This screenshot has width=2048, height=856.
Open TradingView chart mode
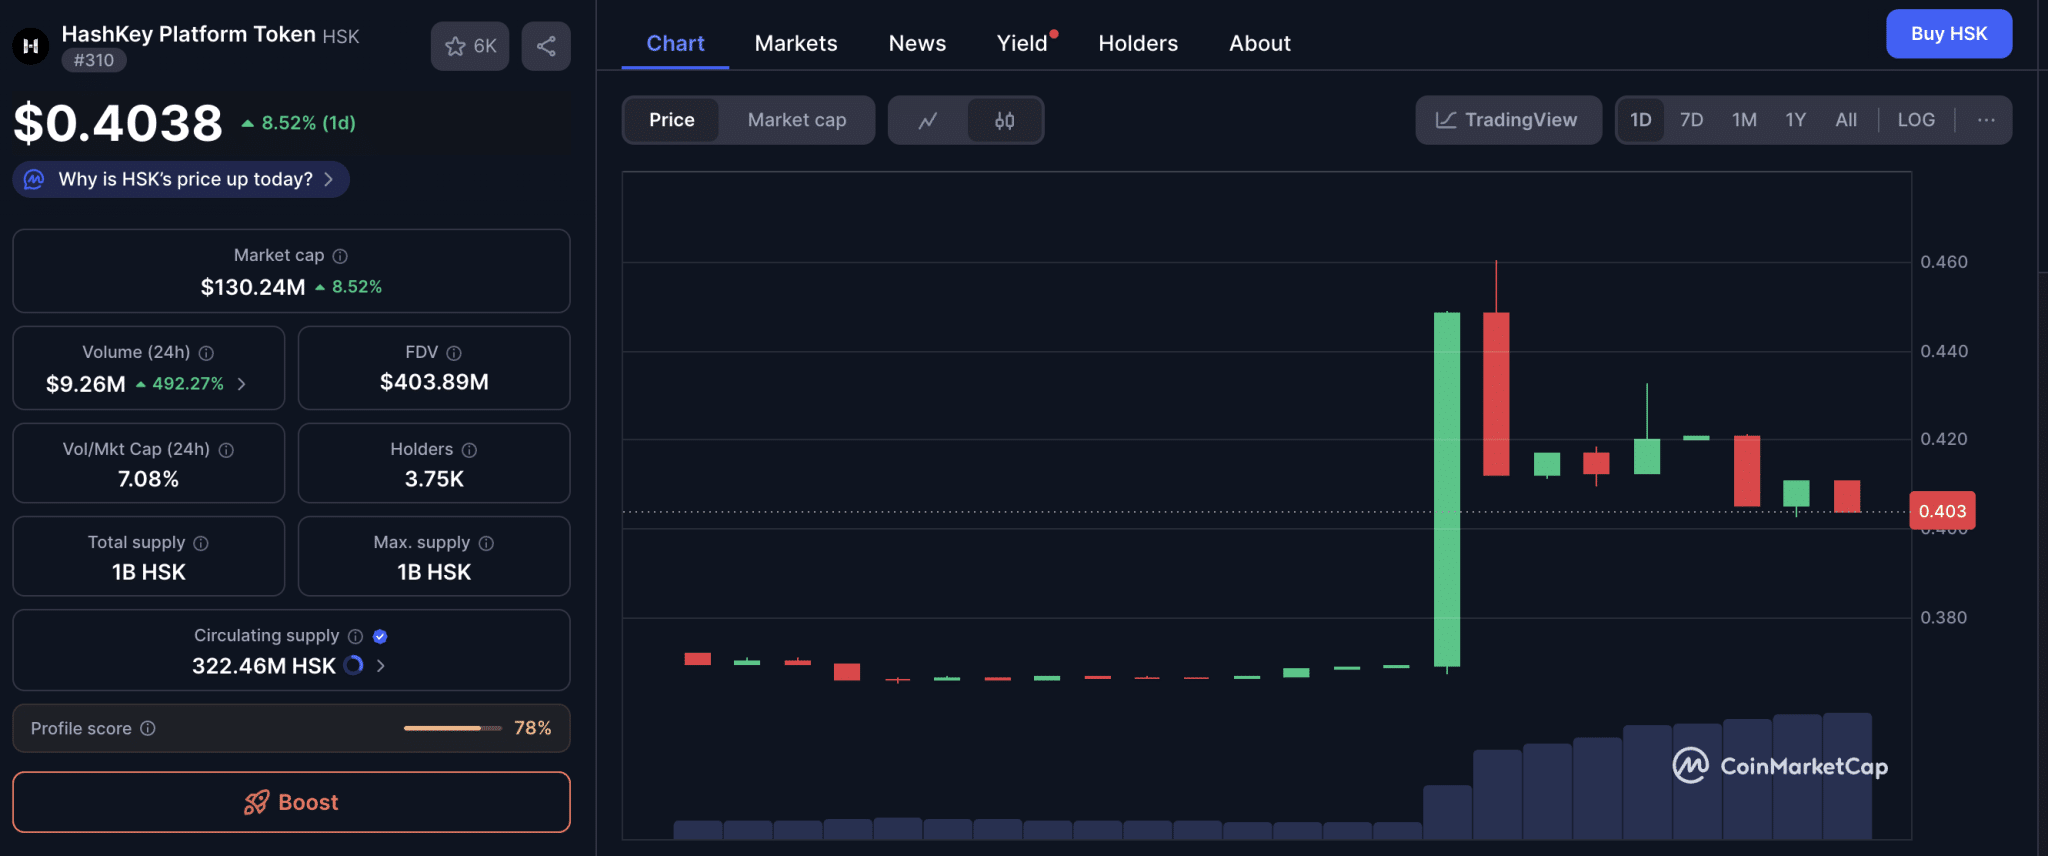[x=1507, y=120]
